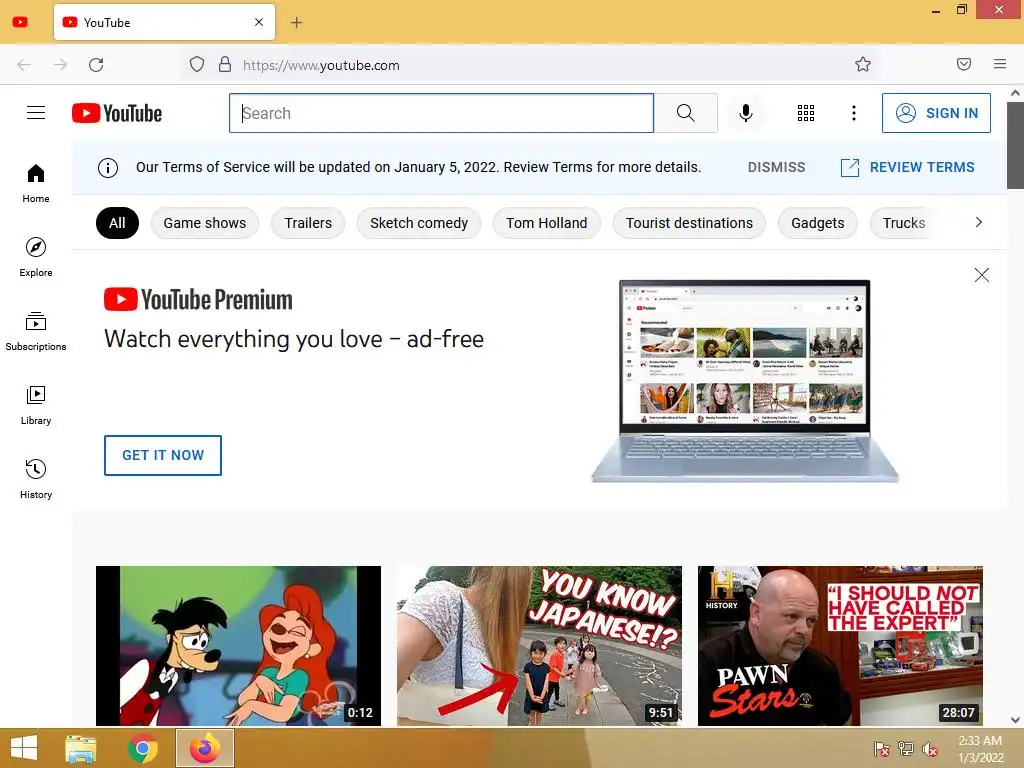
Task: Open the Windows Start button
Action: coord(24,748)
